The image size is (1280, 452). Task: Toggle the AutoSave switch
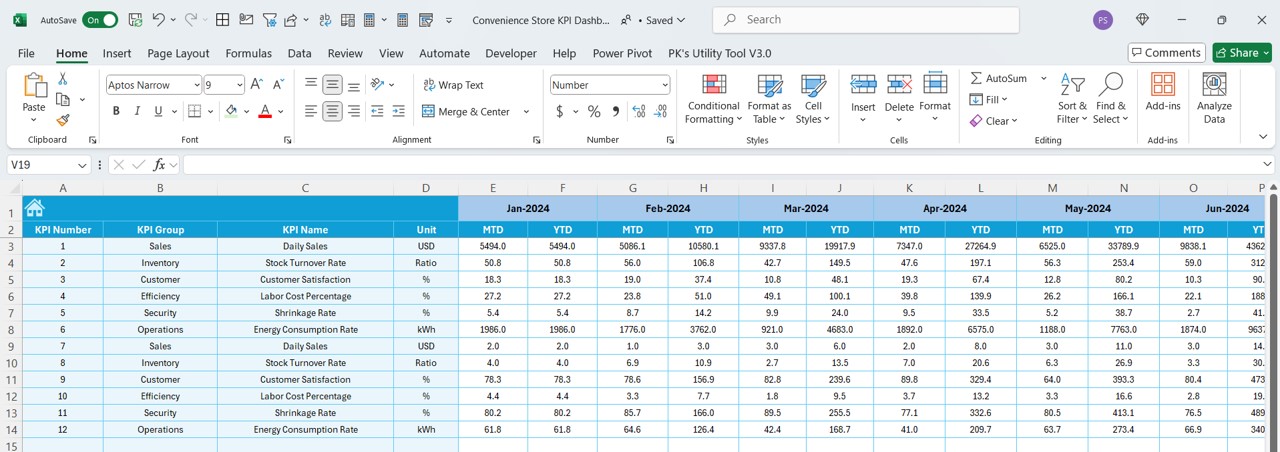pyautogui.click(x=99, y=20)
